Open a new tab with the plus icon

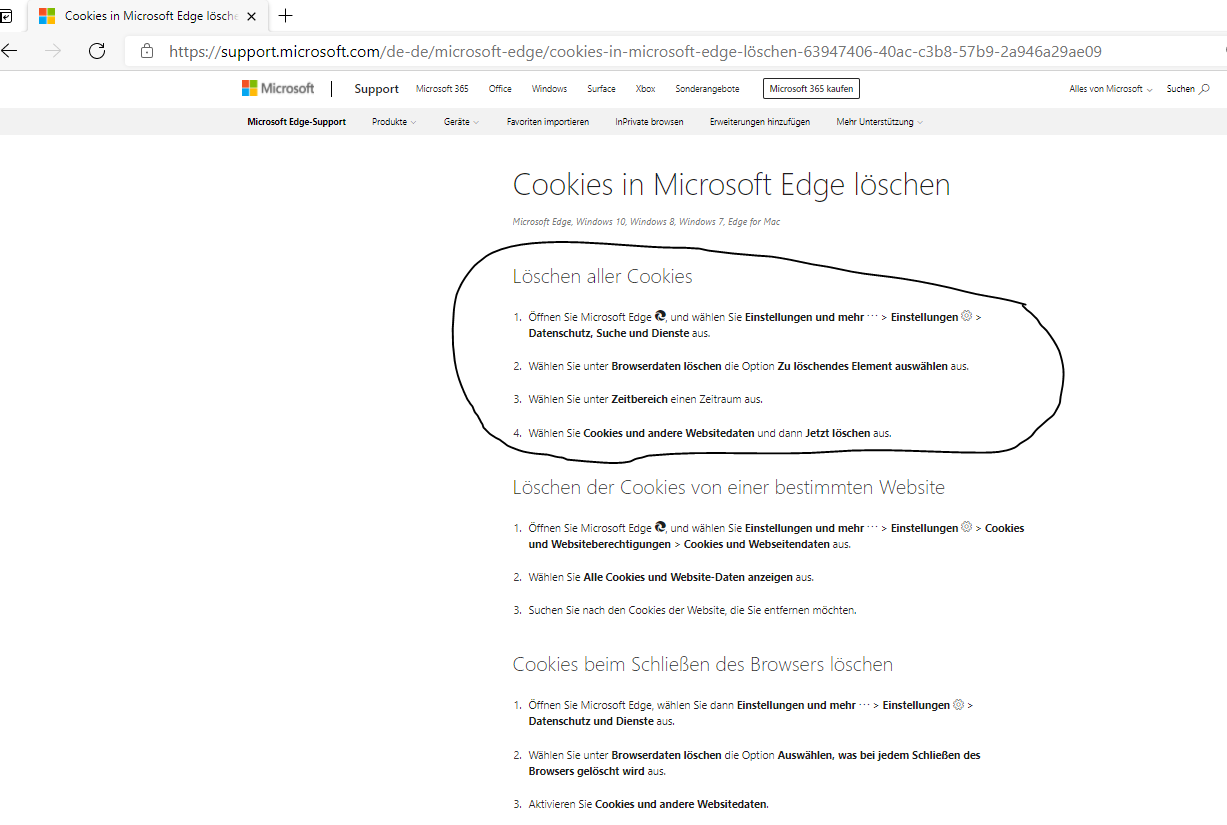click(x=286, y=16)
